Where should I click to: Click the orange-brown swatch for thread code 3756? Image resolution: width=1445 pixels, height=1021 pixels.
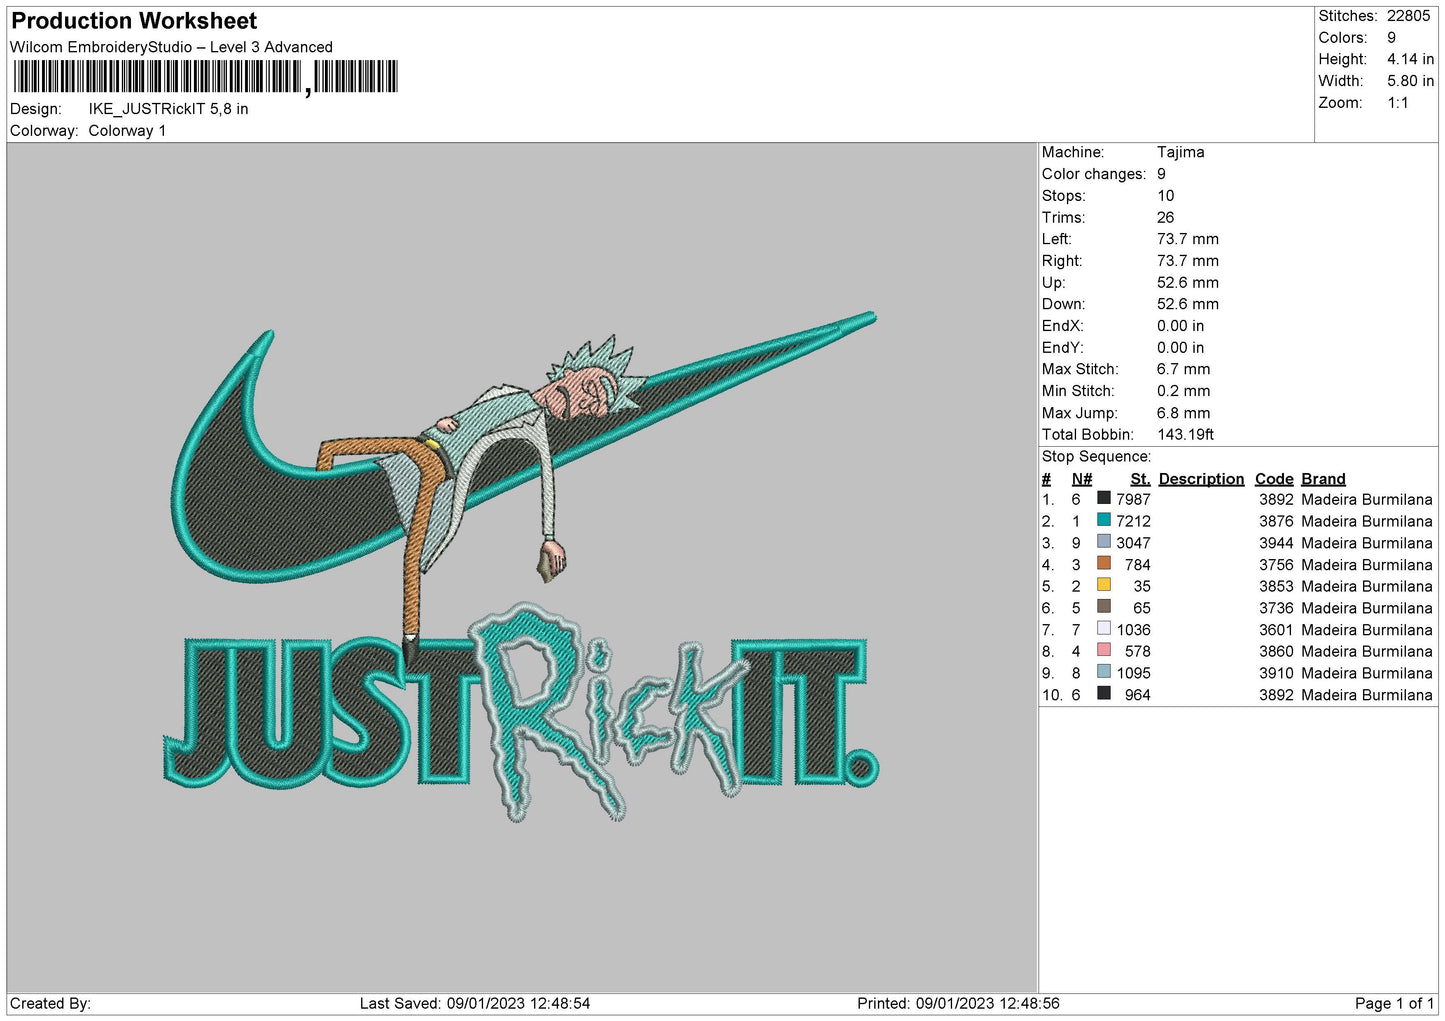click(1103, 564)
